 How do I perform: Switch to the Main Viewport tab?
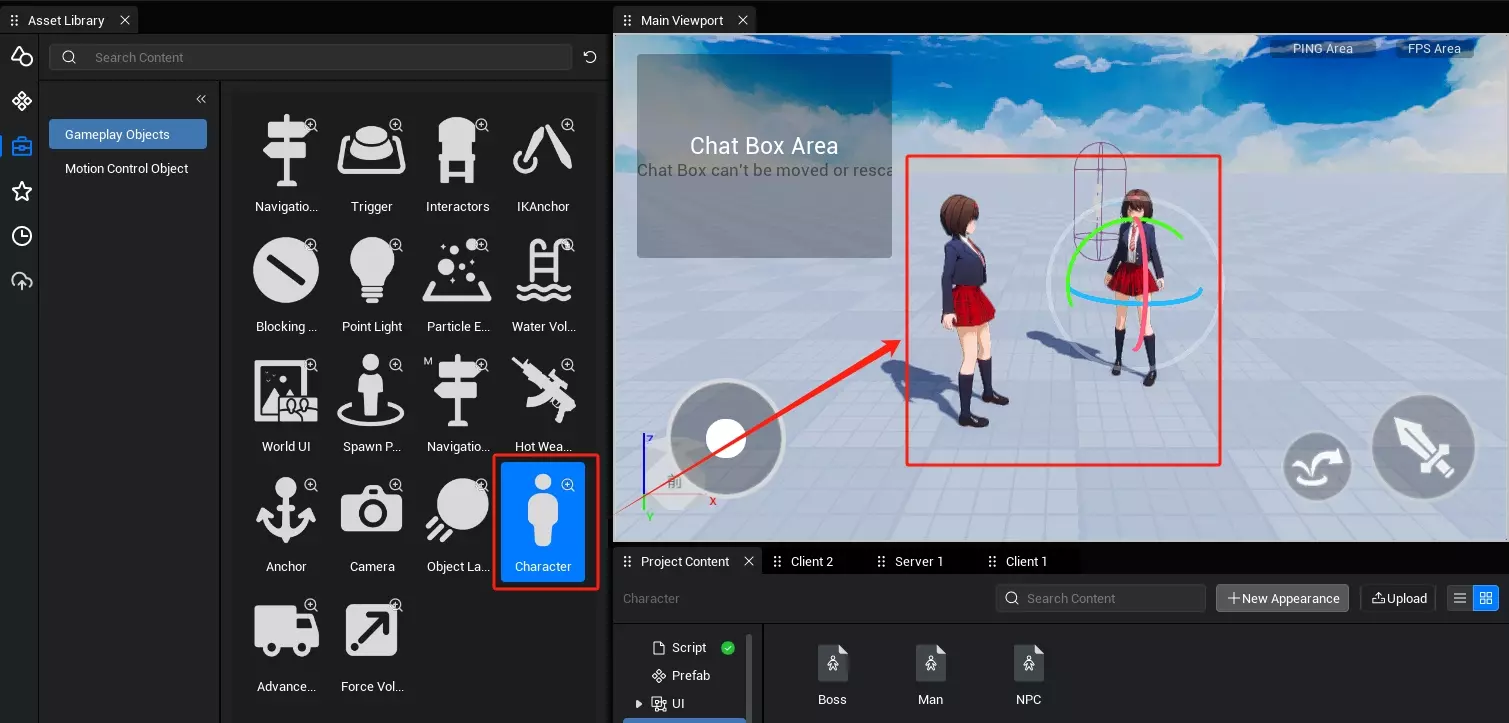tap(682, 20)
